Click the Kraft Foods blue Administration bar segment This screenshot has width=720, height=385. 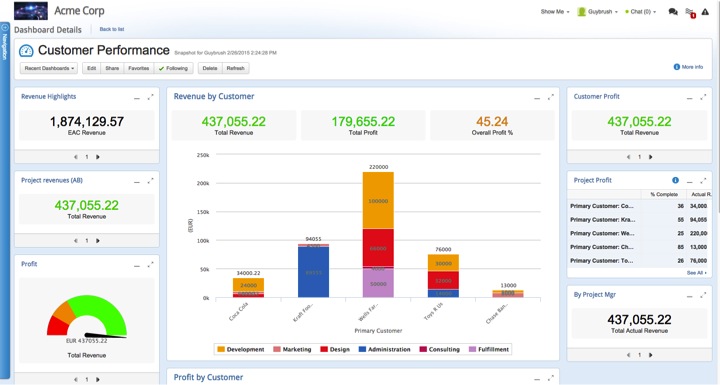click(x=314, y=272)
